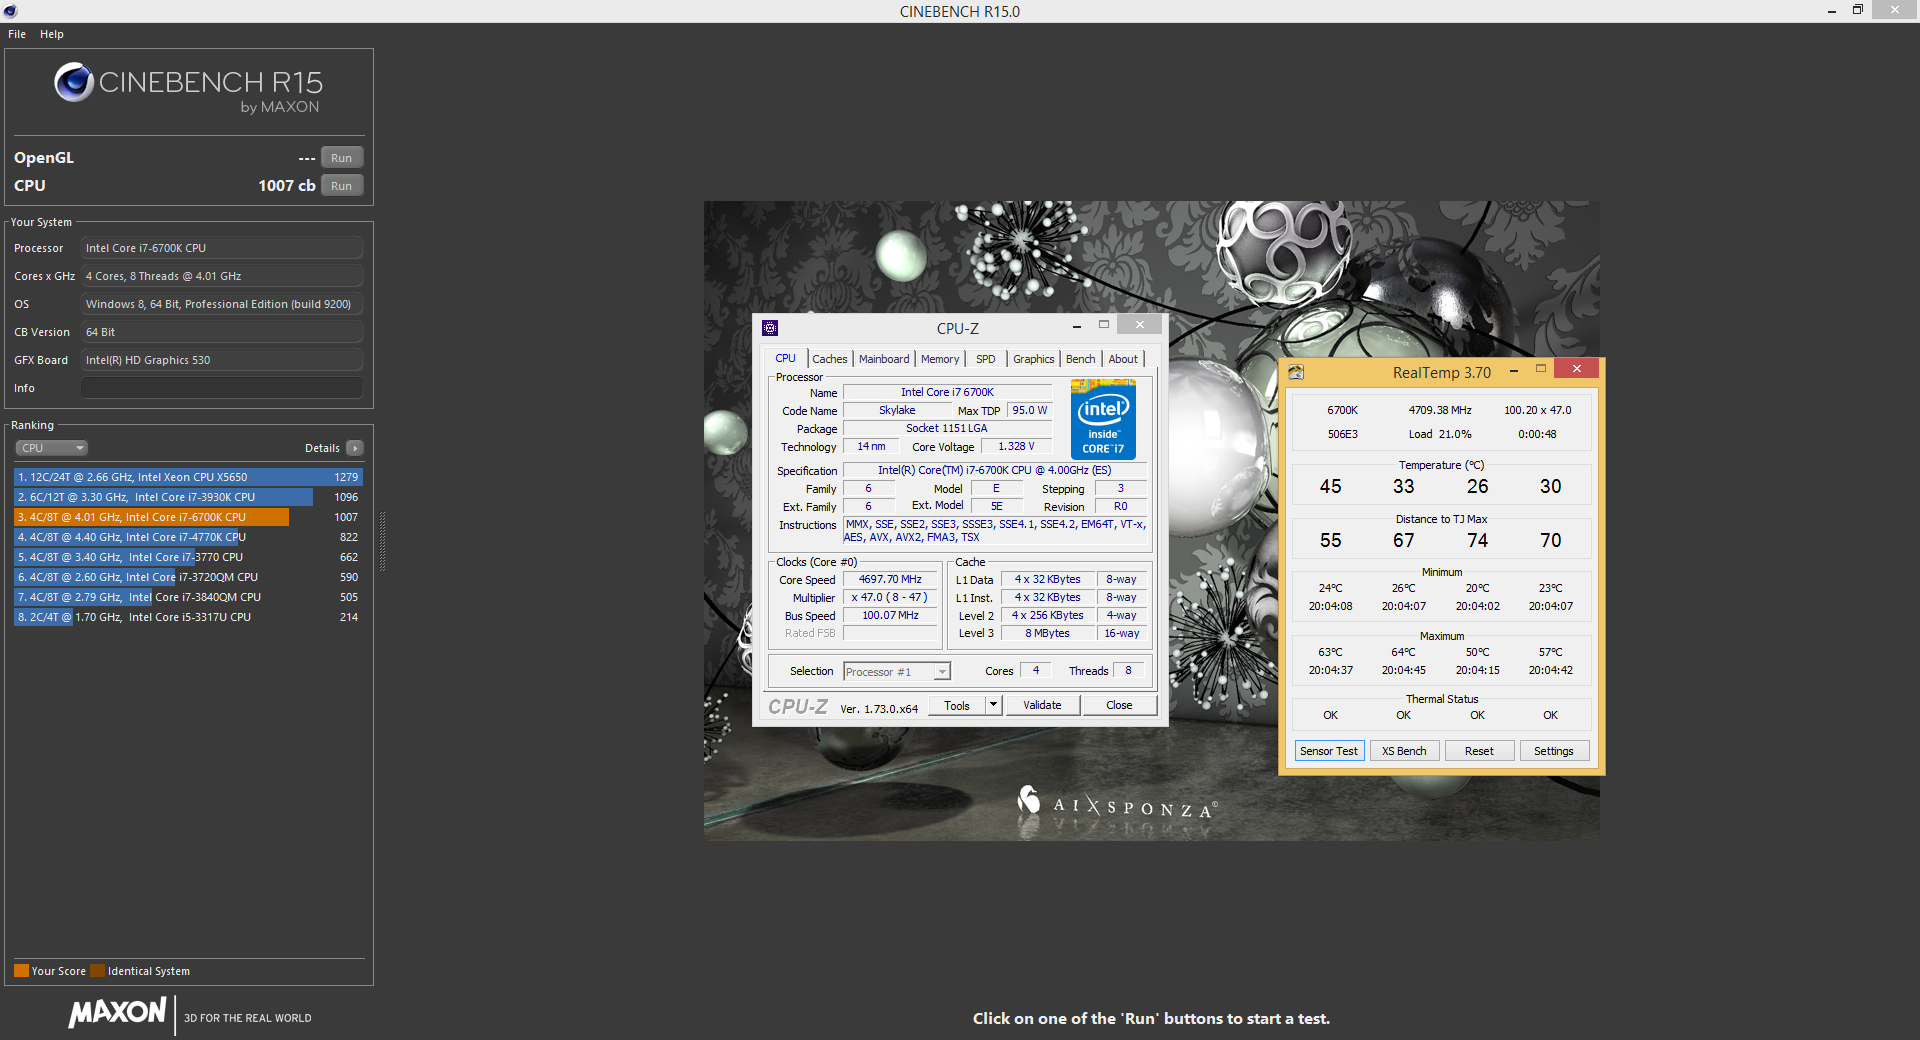Click the CPU-Z window title icon
Viewport: 1920px width, 1040px height.
tap(770, 328)
